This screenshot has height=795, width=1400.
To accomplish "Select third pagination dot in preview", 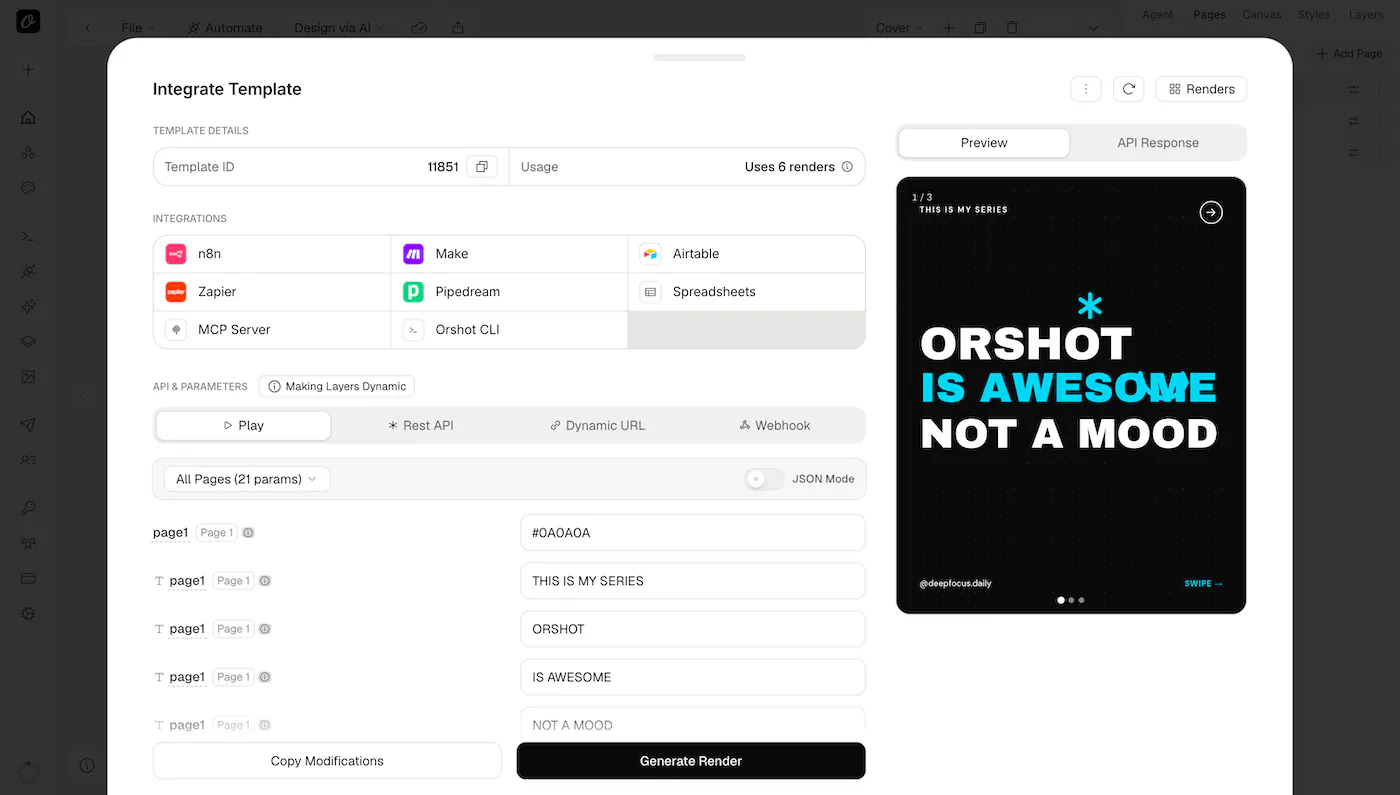I will [x=1081, y=600].
